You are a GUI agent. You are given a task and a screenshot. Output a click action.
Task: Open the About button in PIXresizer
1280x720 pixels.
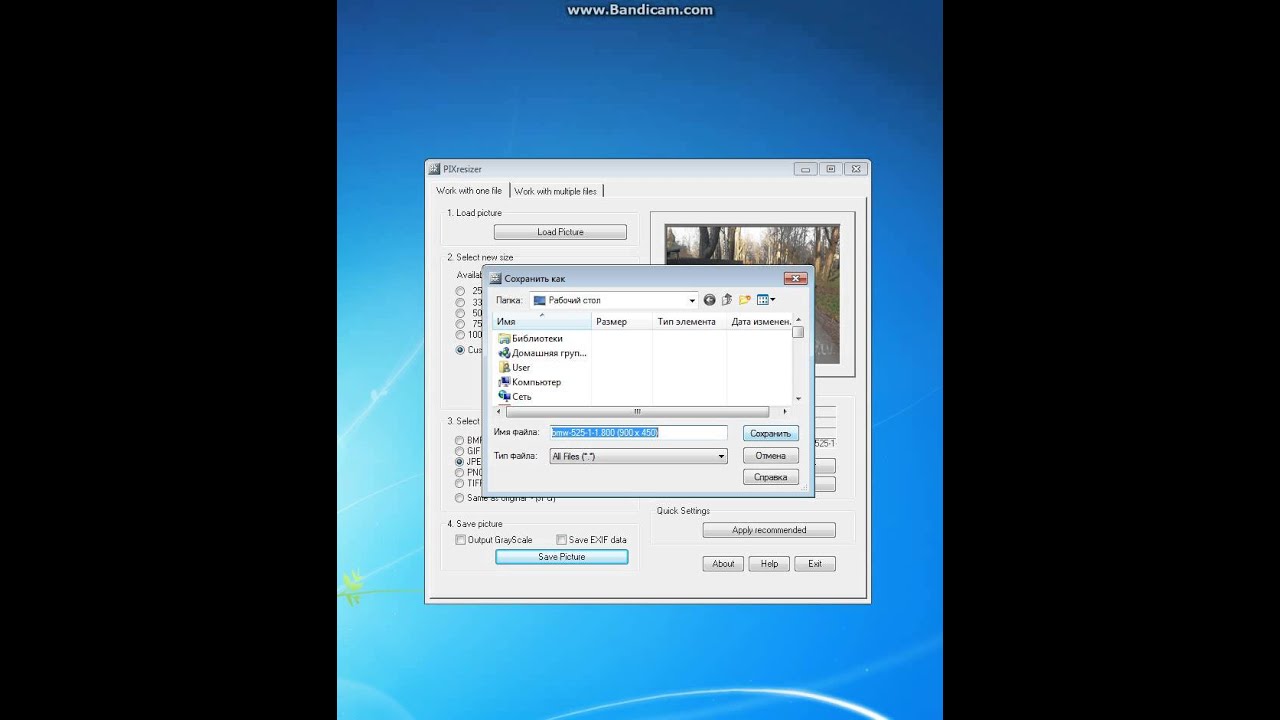[x=723, y=564]
